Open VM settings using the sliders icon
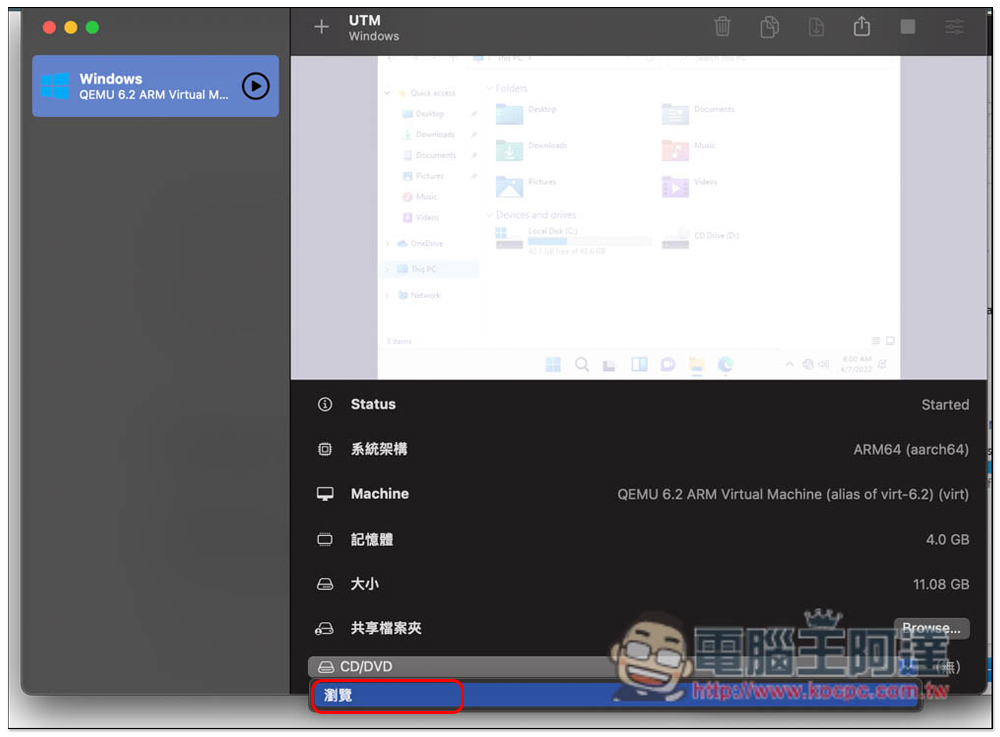 click(954, 27)
